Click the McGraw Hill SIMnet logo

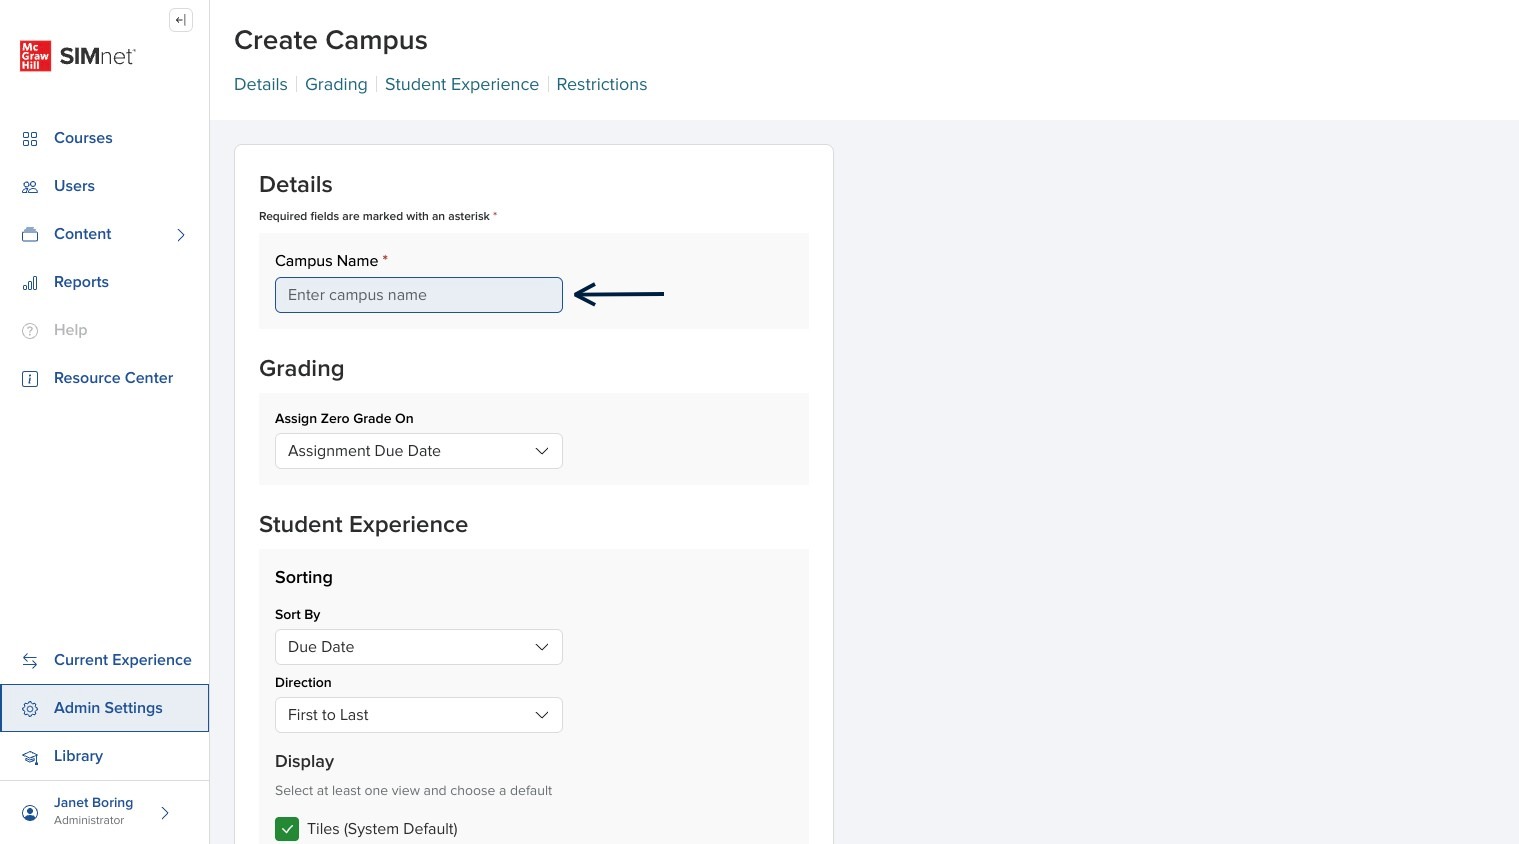78,56
